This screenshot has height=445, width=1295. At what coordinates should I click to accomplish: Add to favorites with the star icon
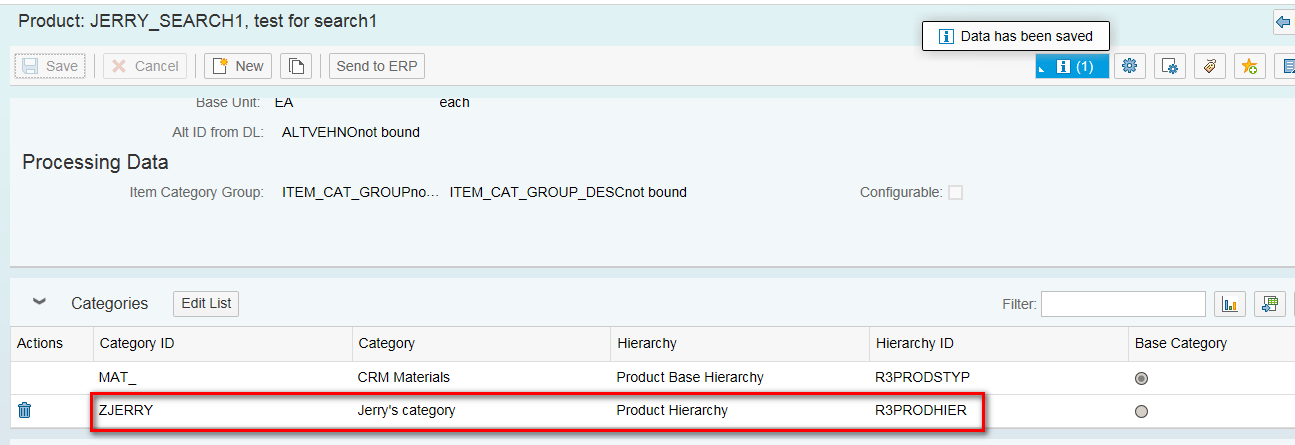coord(1250,66)
